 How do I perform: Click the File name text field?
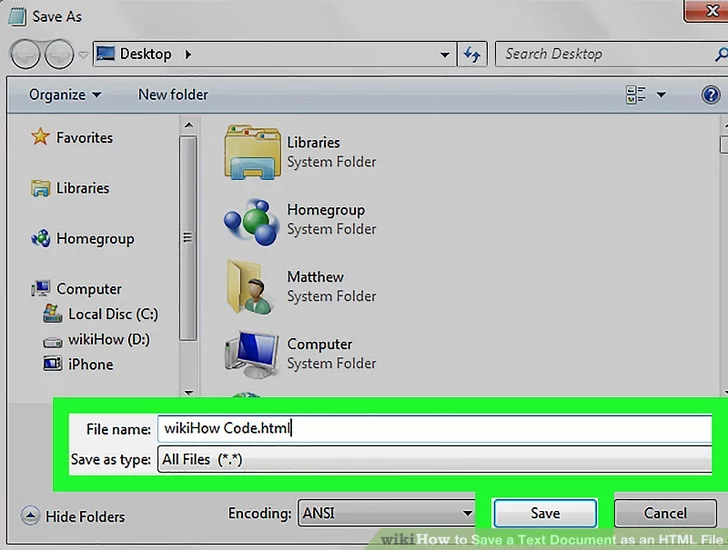tap(435, 428)
